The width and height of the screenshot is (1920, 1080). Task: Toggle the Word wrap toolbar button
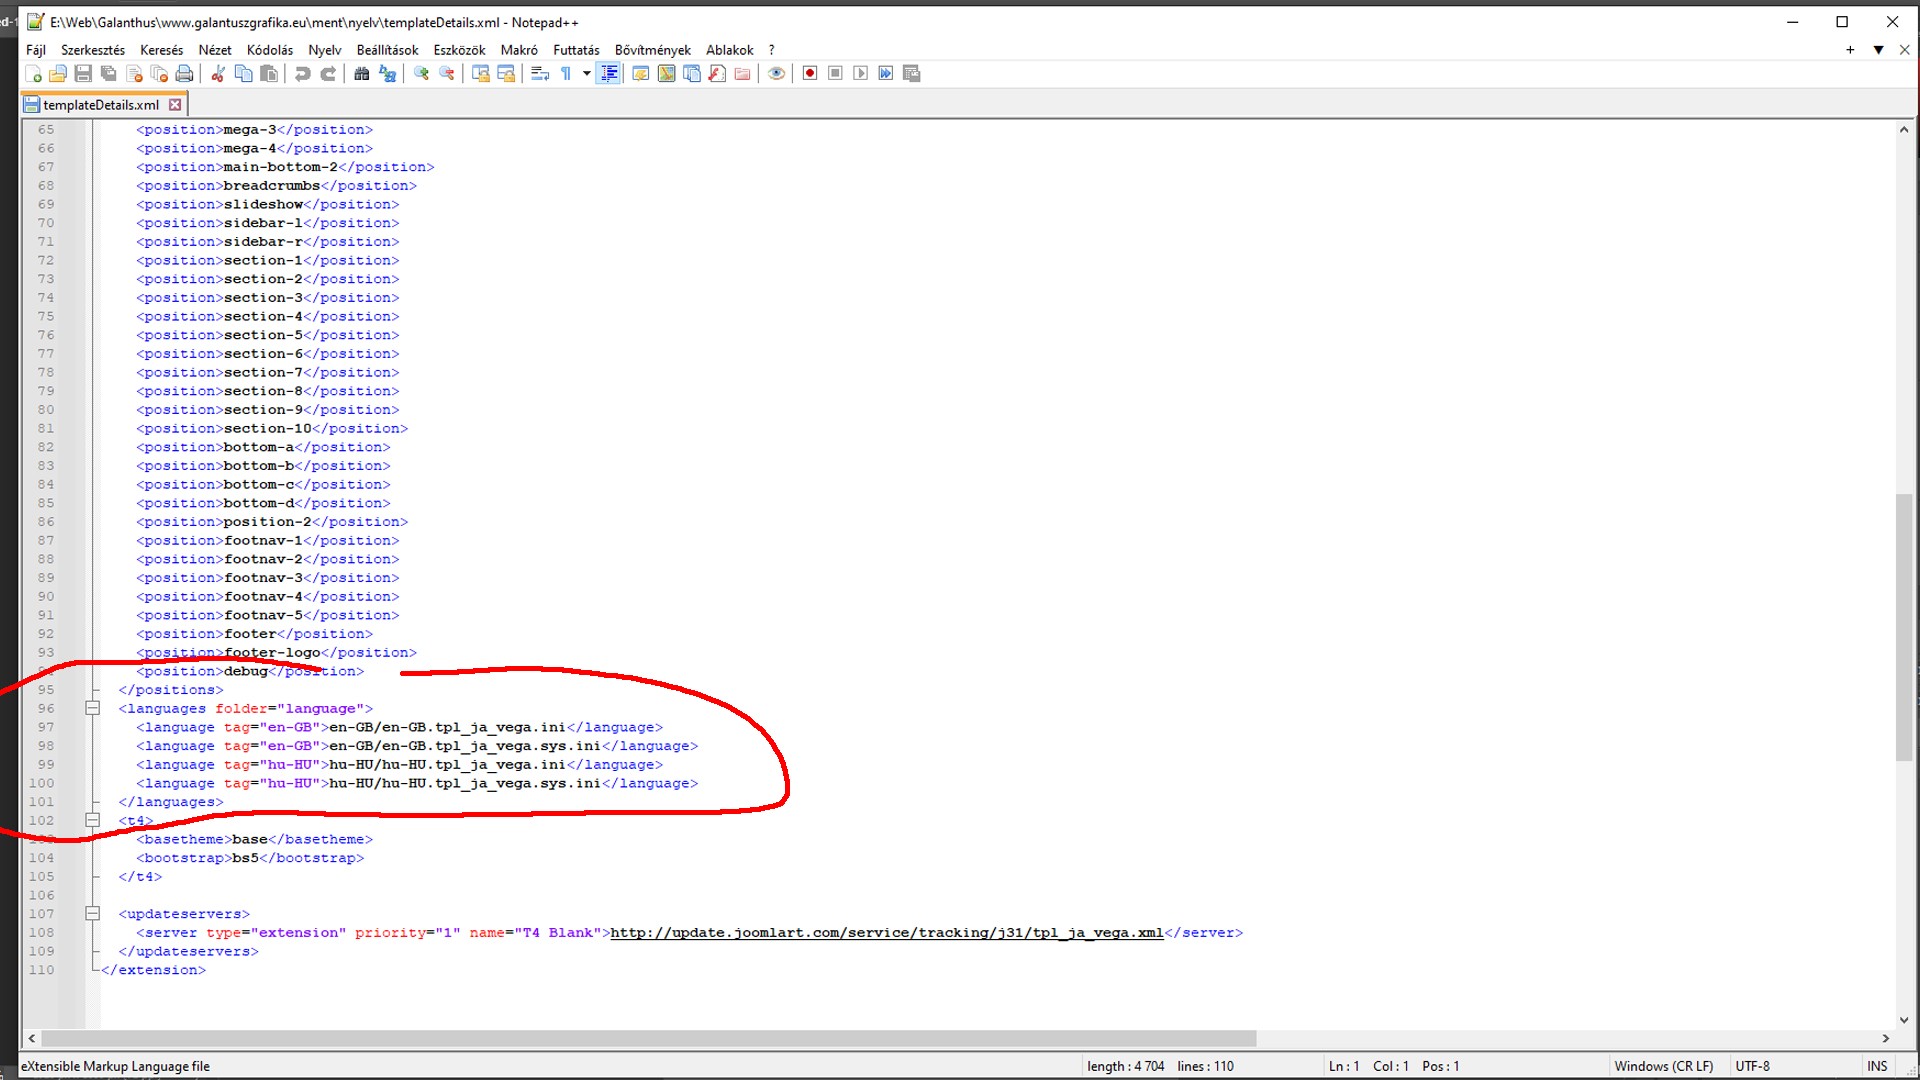coord(540,73)
